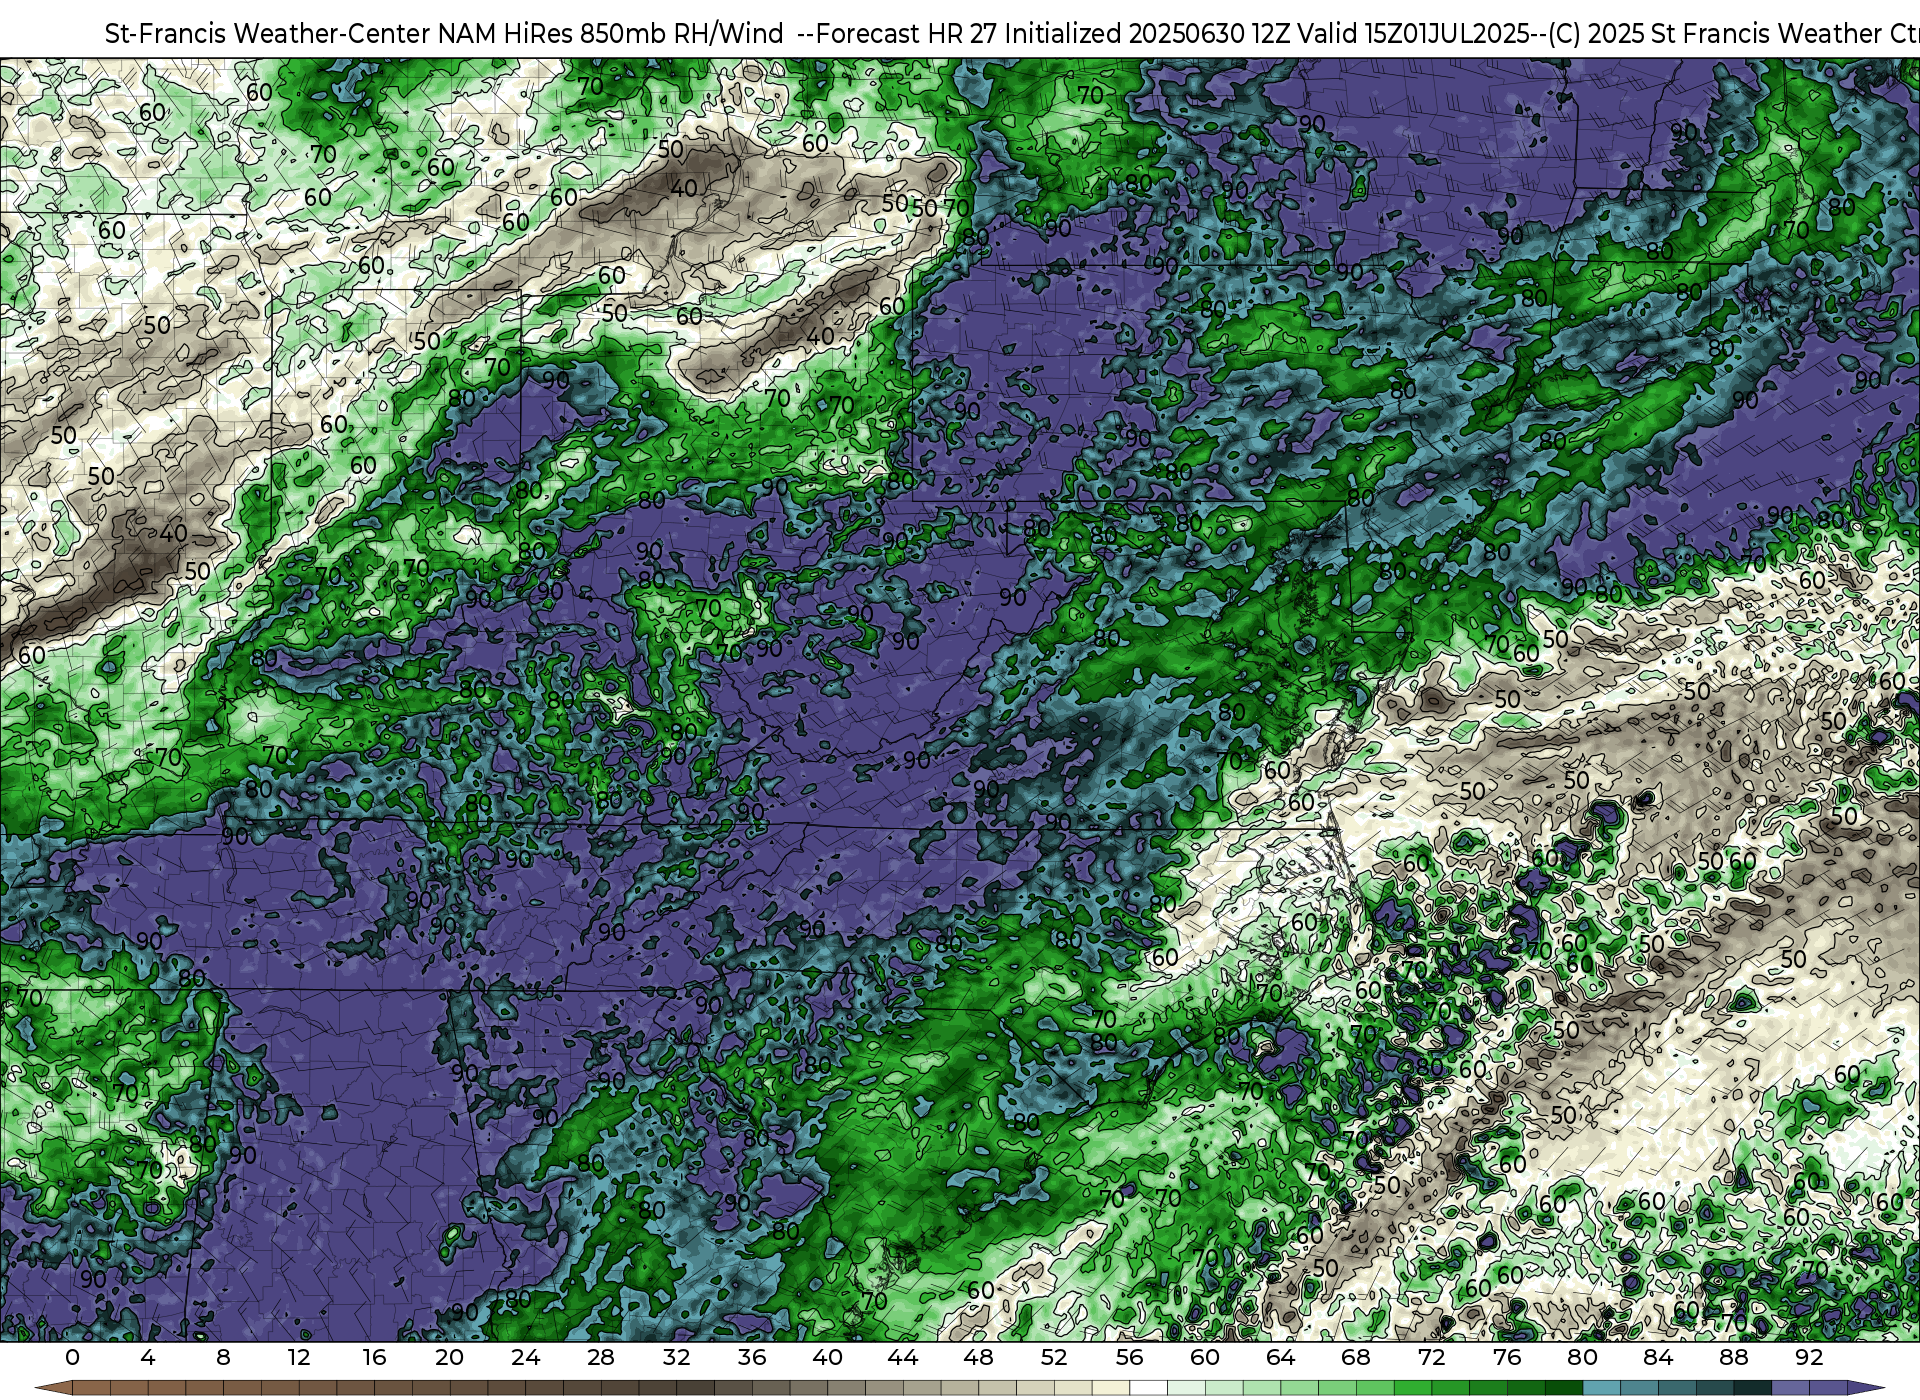Click the colorbar label '44'

(903, 1357)
